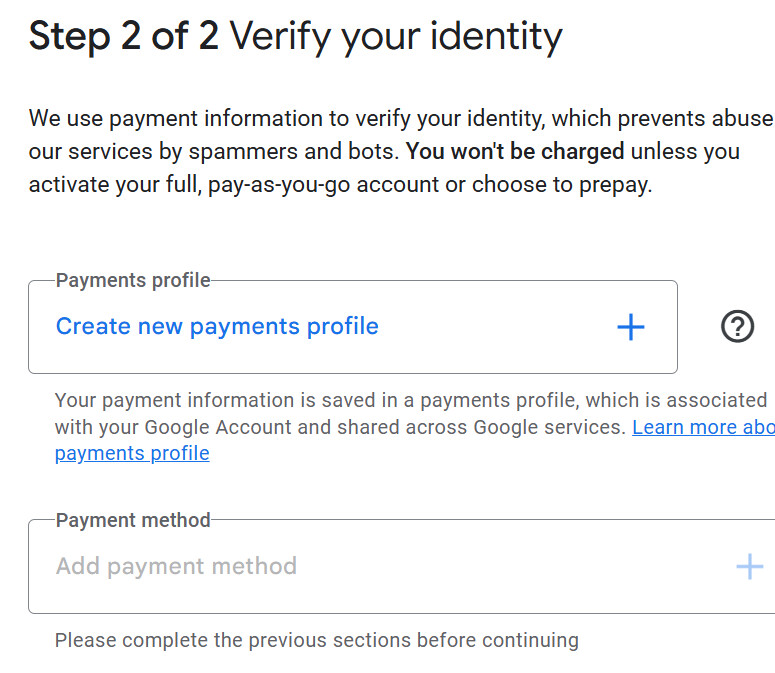
Task: Click the "Add payment method" placeholder
Action: point(176,566)
